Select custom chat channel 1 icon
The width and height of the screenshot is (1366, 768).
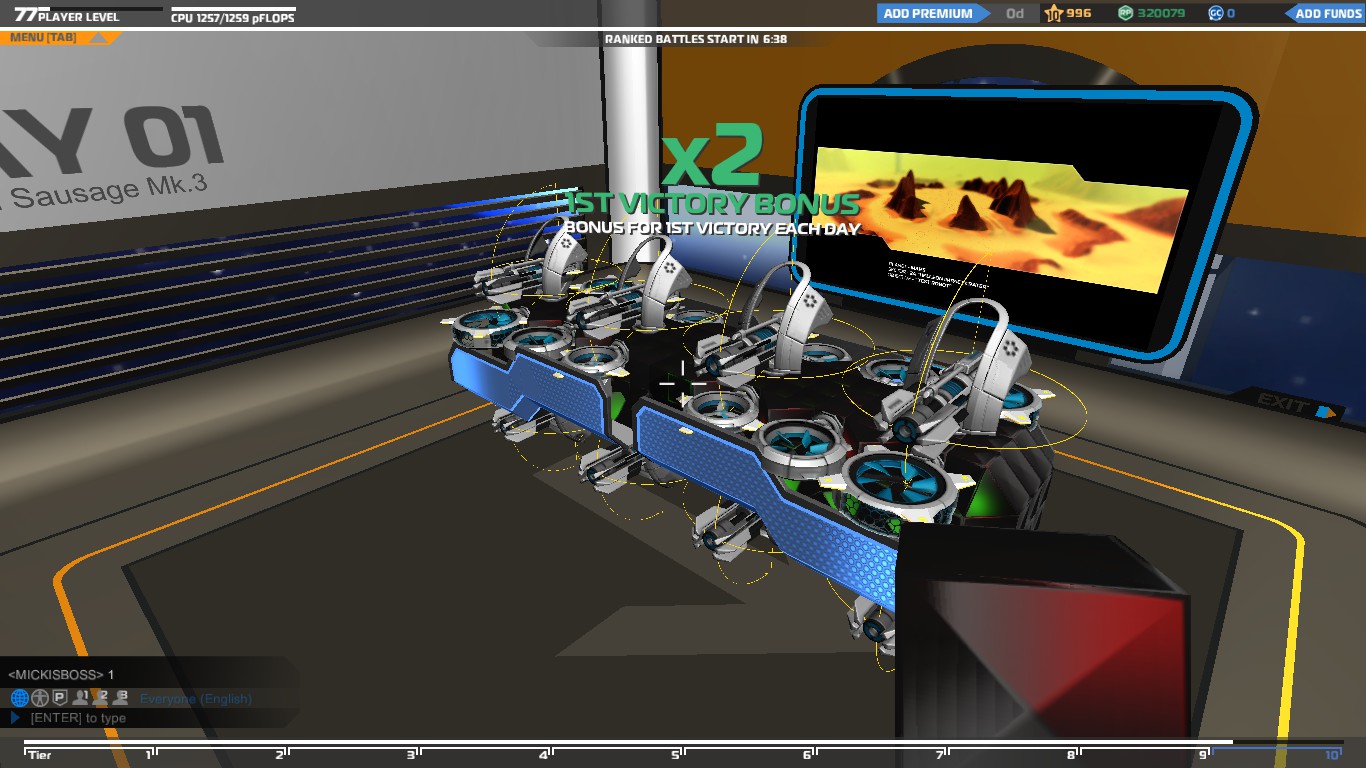[81, 698]
